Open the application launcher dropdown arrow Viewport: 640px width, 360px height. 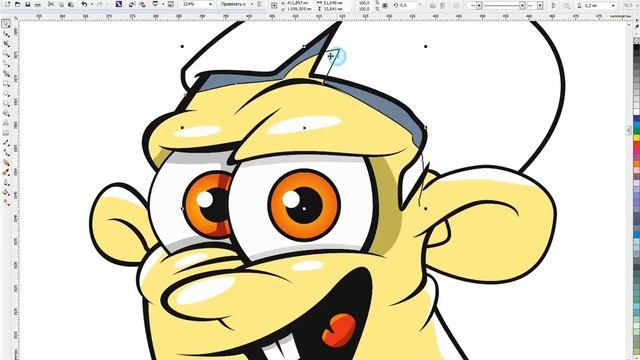(163, 4)
